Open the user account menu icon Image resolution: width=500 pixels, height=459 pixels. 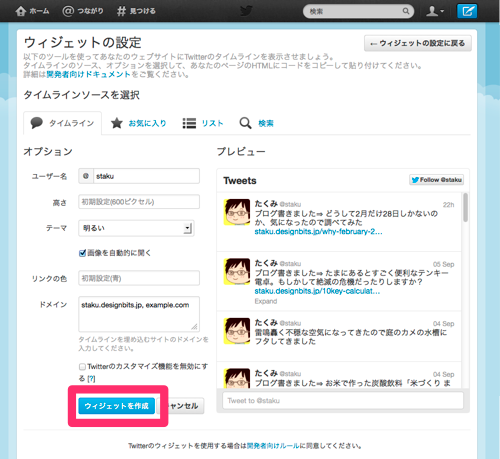coord(435,11)
